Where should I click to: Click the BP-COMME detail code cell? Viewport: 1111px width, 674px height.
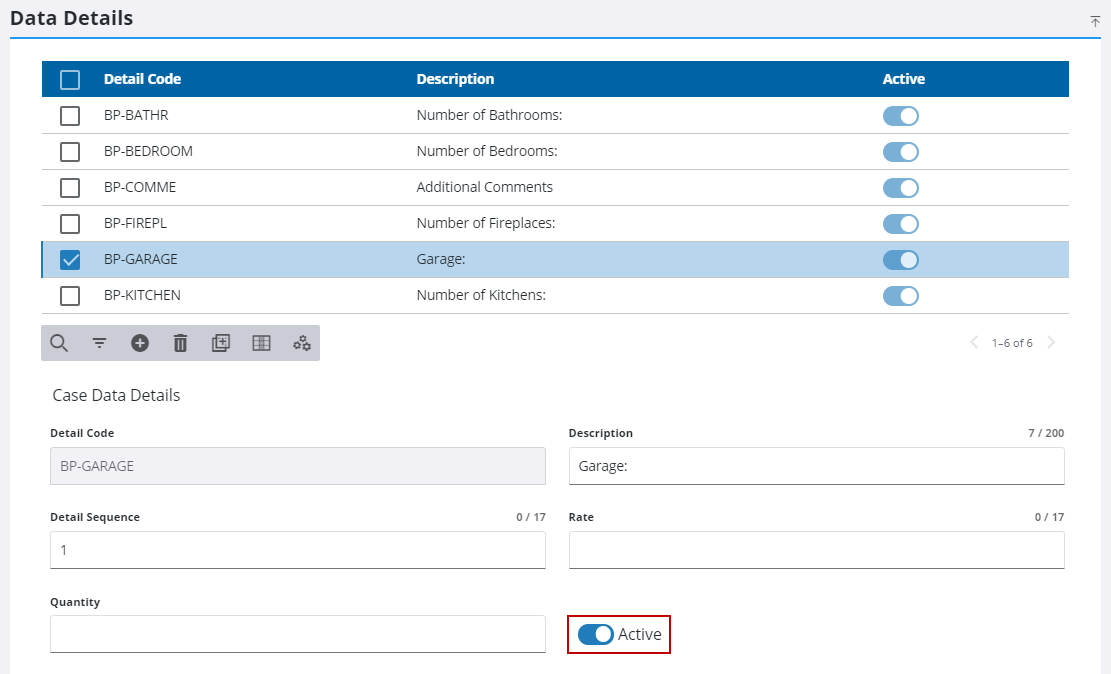(x=140, y=187)
